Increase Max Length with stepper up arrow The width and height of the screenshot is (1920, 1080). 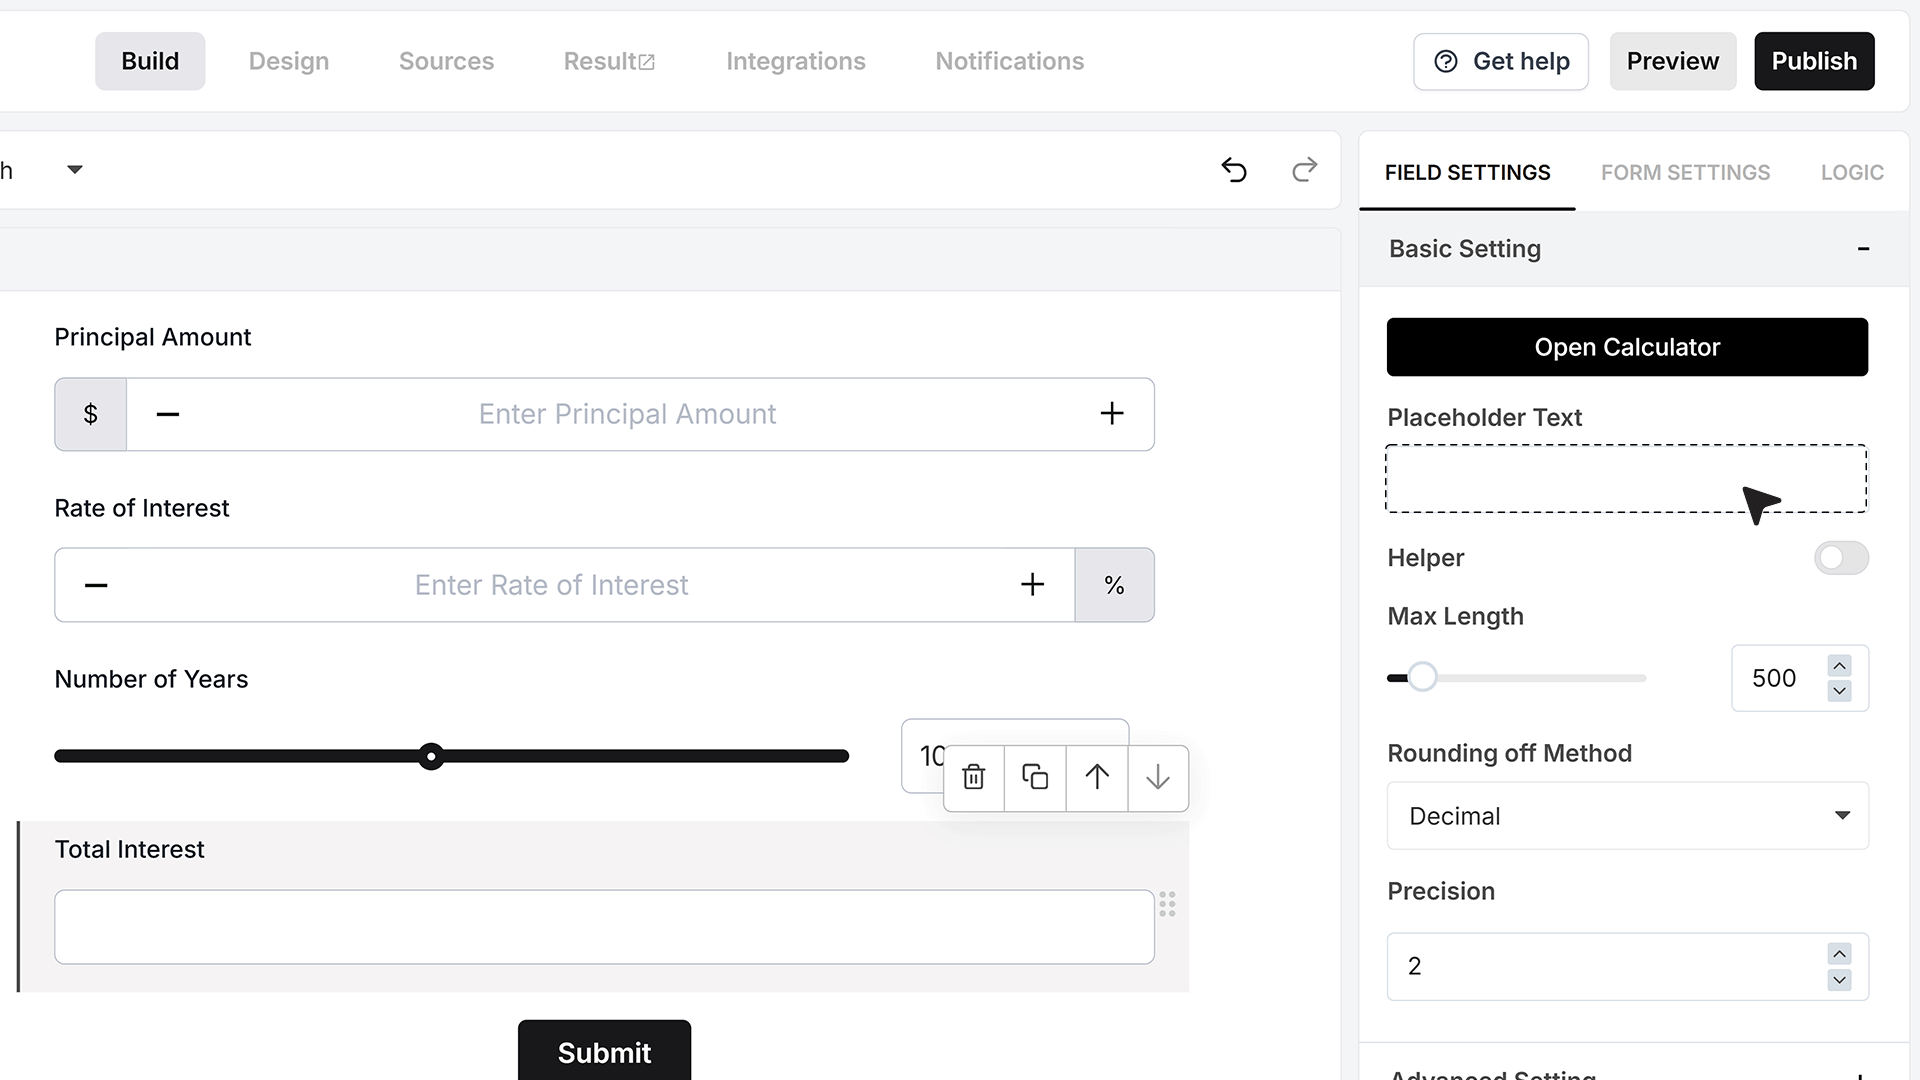tap(1839, 666)
